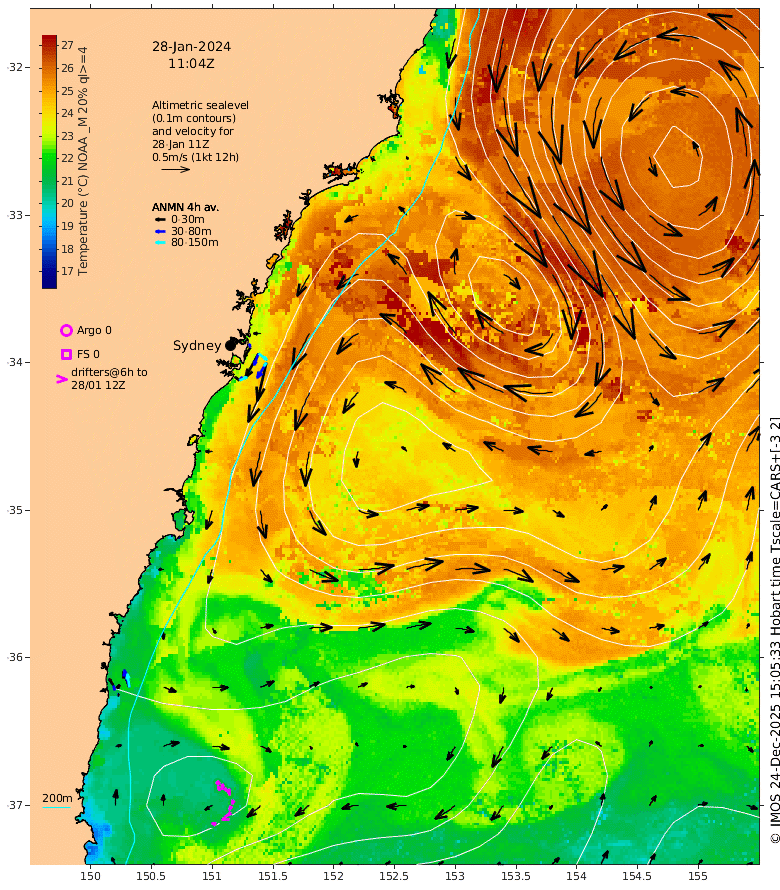Click the '0.5m/s (1kt 12h)' text
The width and height of the screenshot is (780, 890).
[x=195, y=157]
